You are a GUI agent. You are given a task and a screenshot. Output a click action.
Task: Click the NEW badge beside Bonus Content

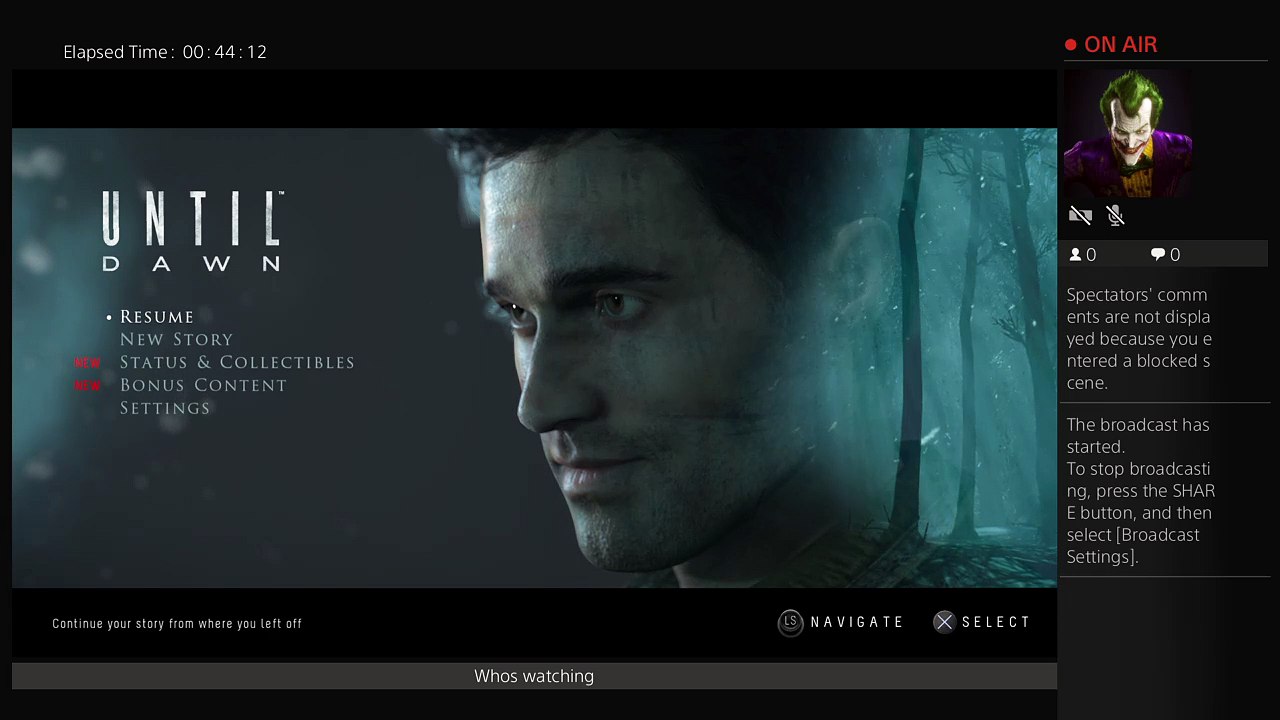pos(87,386)
